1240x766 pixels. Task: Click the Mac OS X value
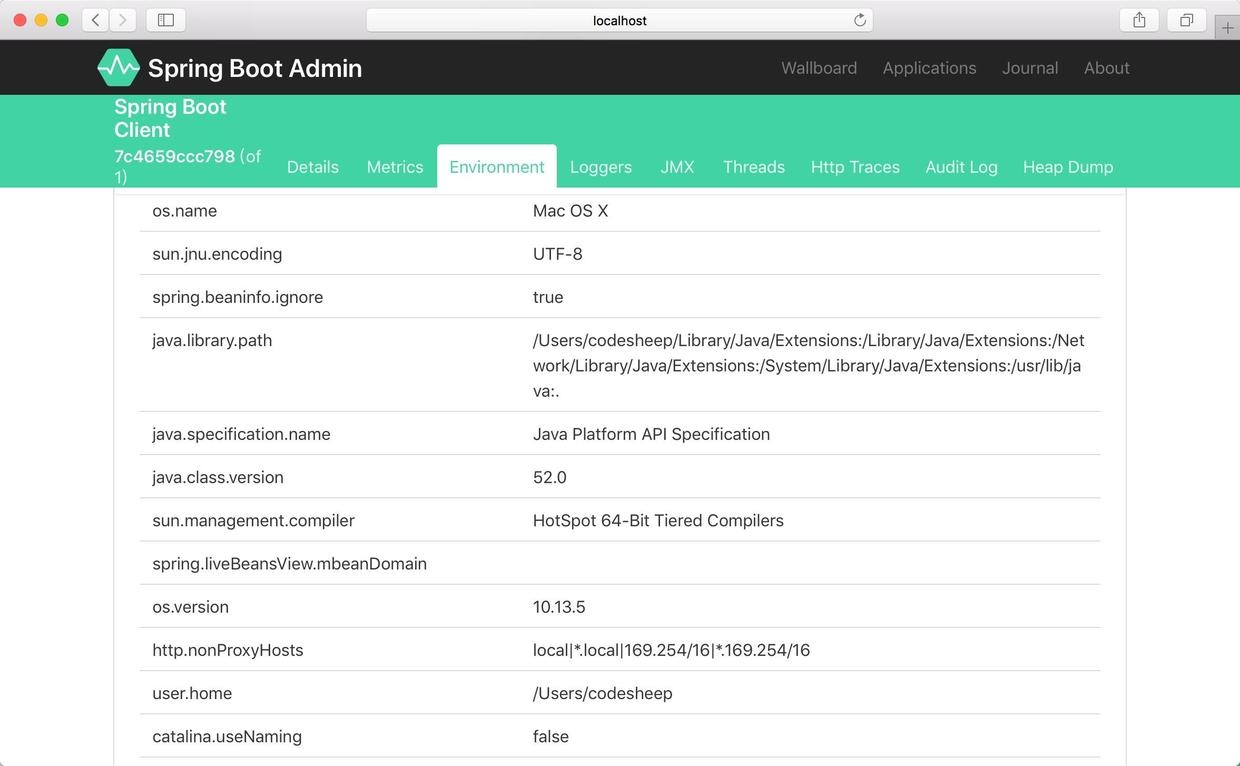[570, 211]
